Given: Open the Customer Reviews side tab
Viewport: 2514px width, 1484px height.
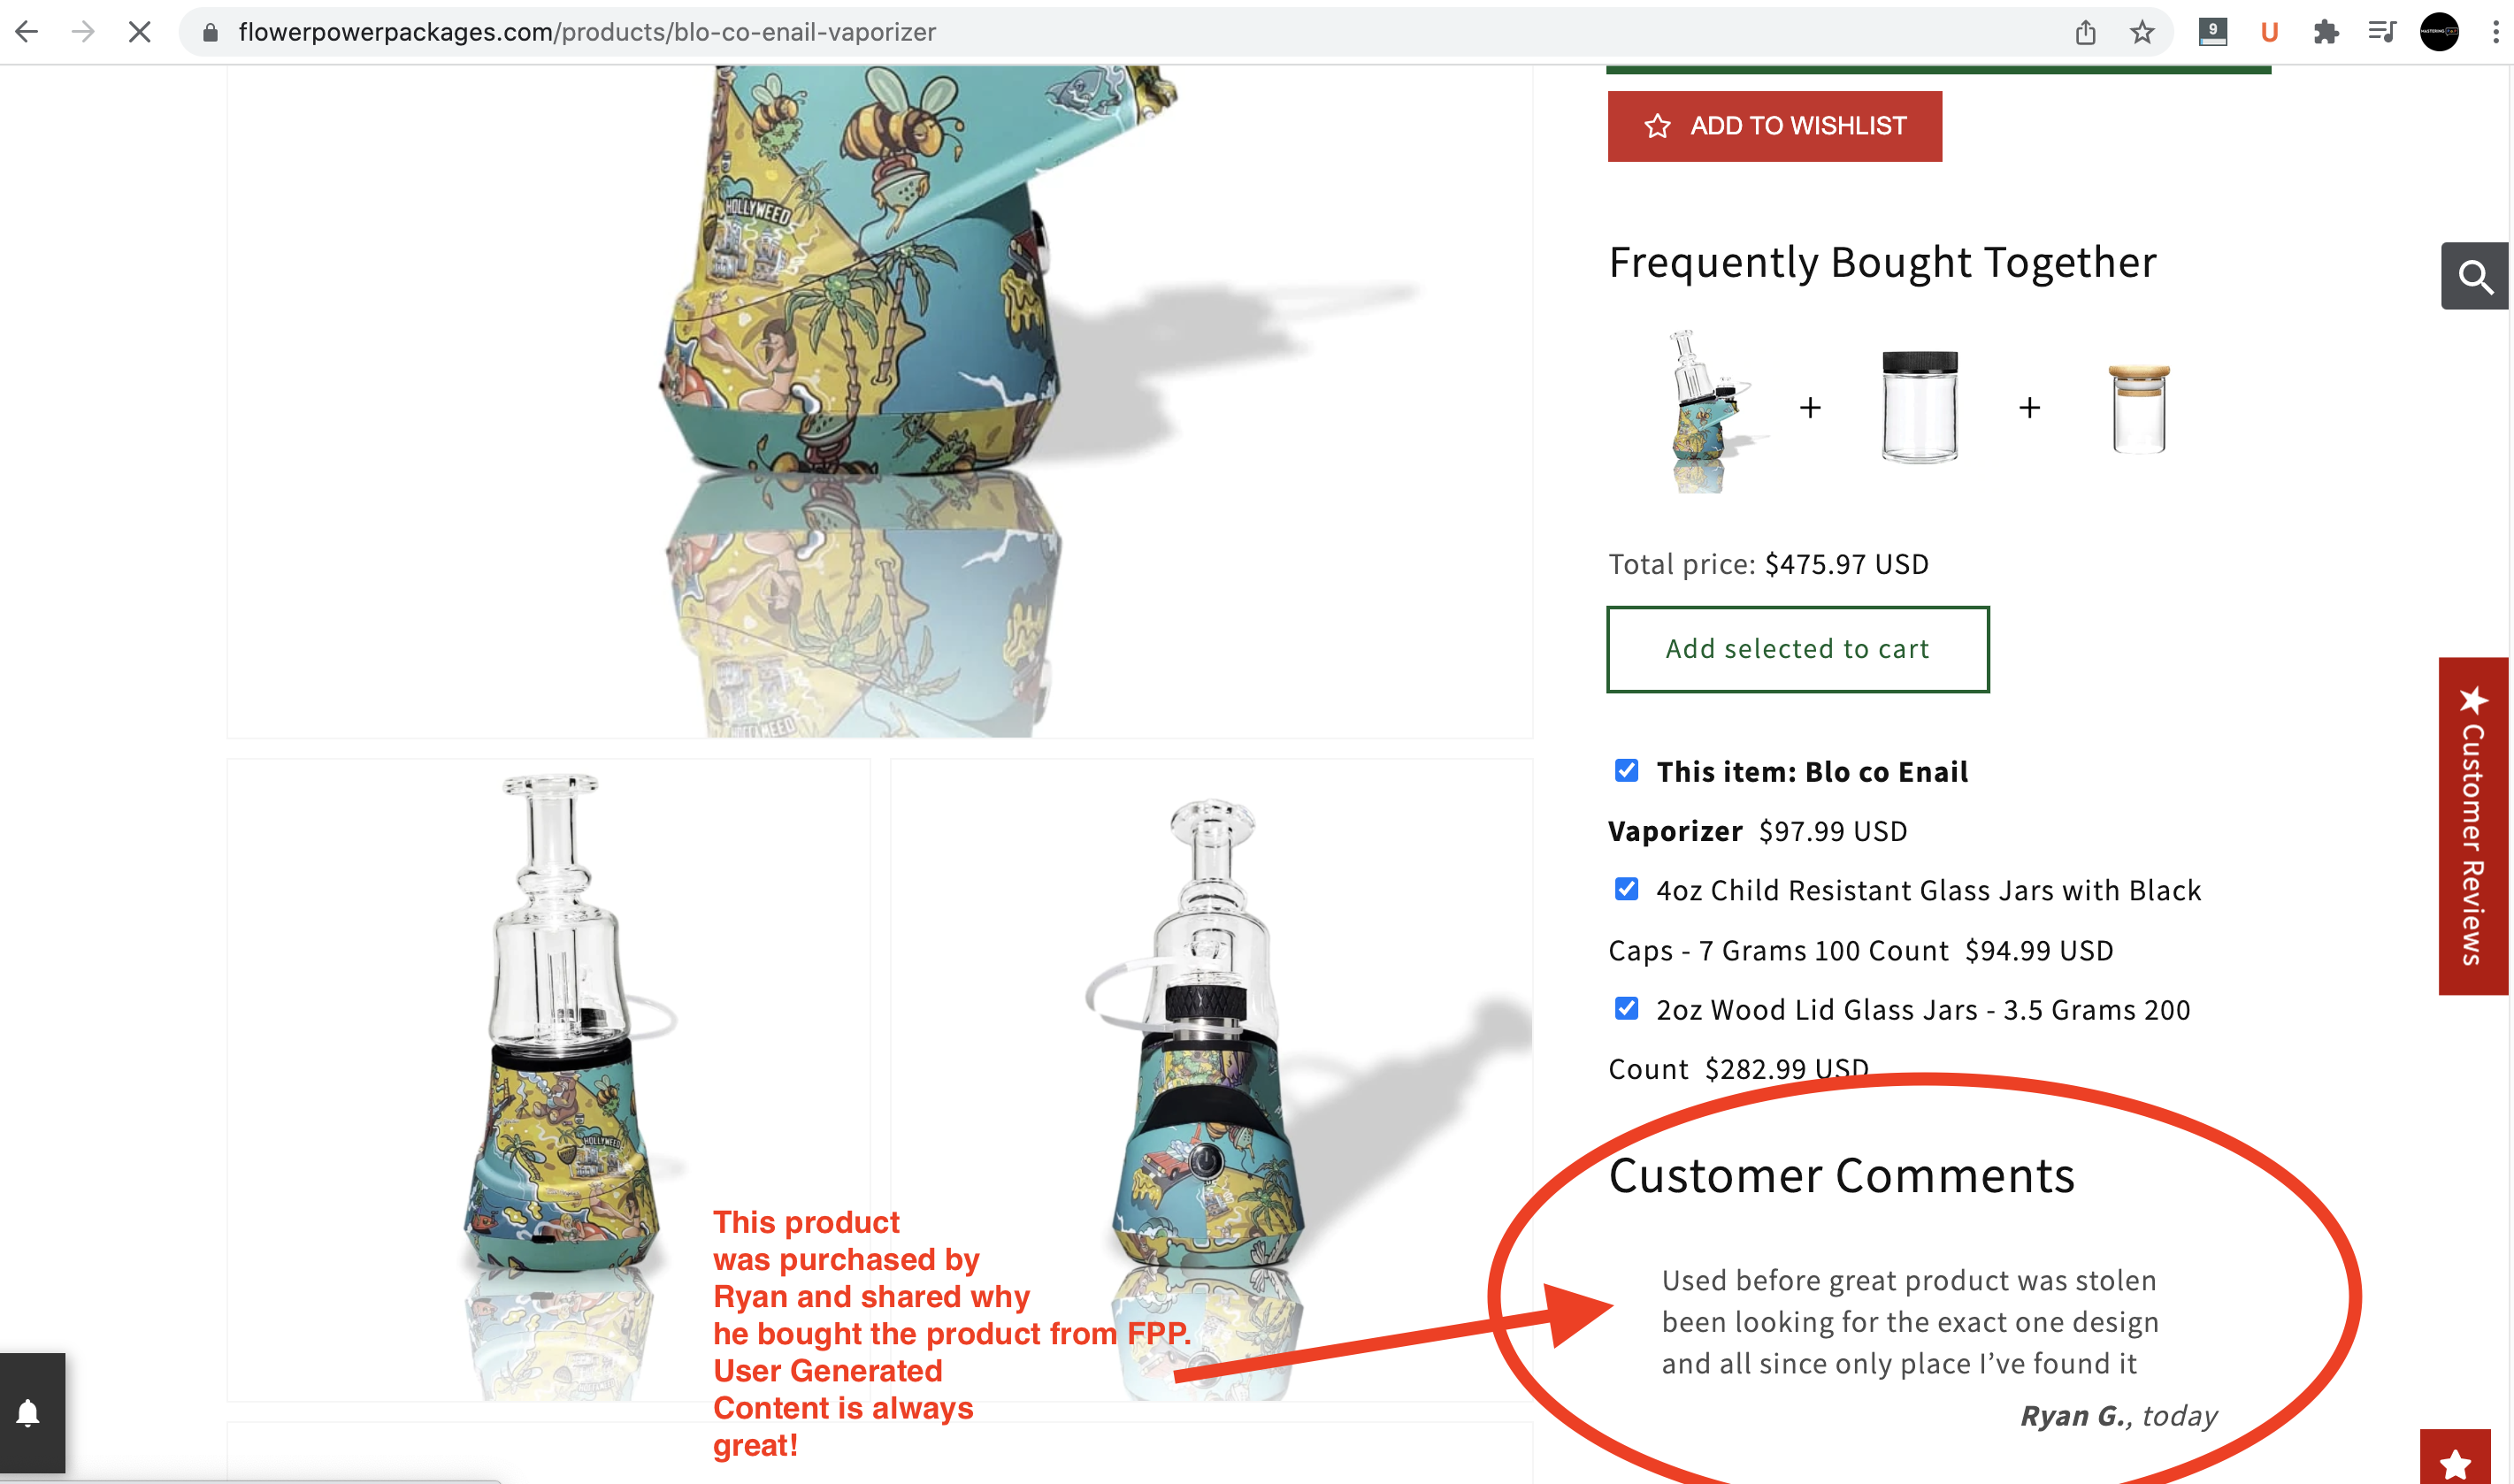Looking at the screenshot, I should [x=2473, y=826].
